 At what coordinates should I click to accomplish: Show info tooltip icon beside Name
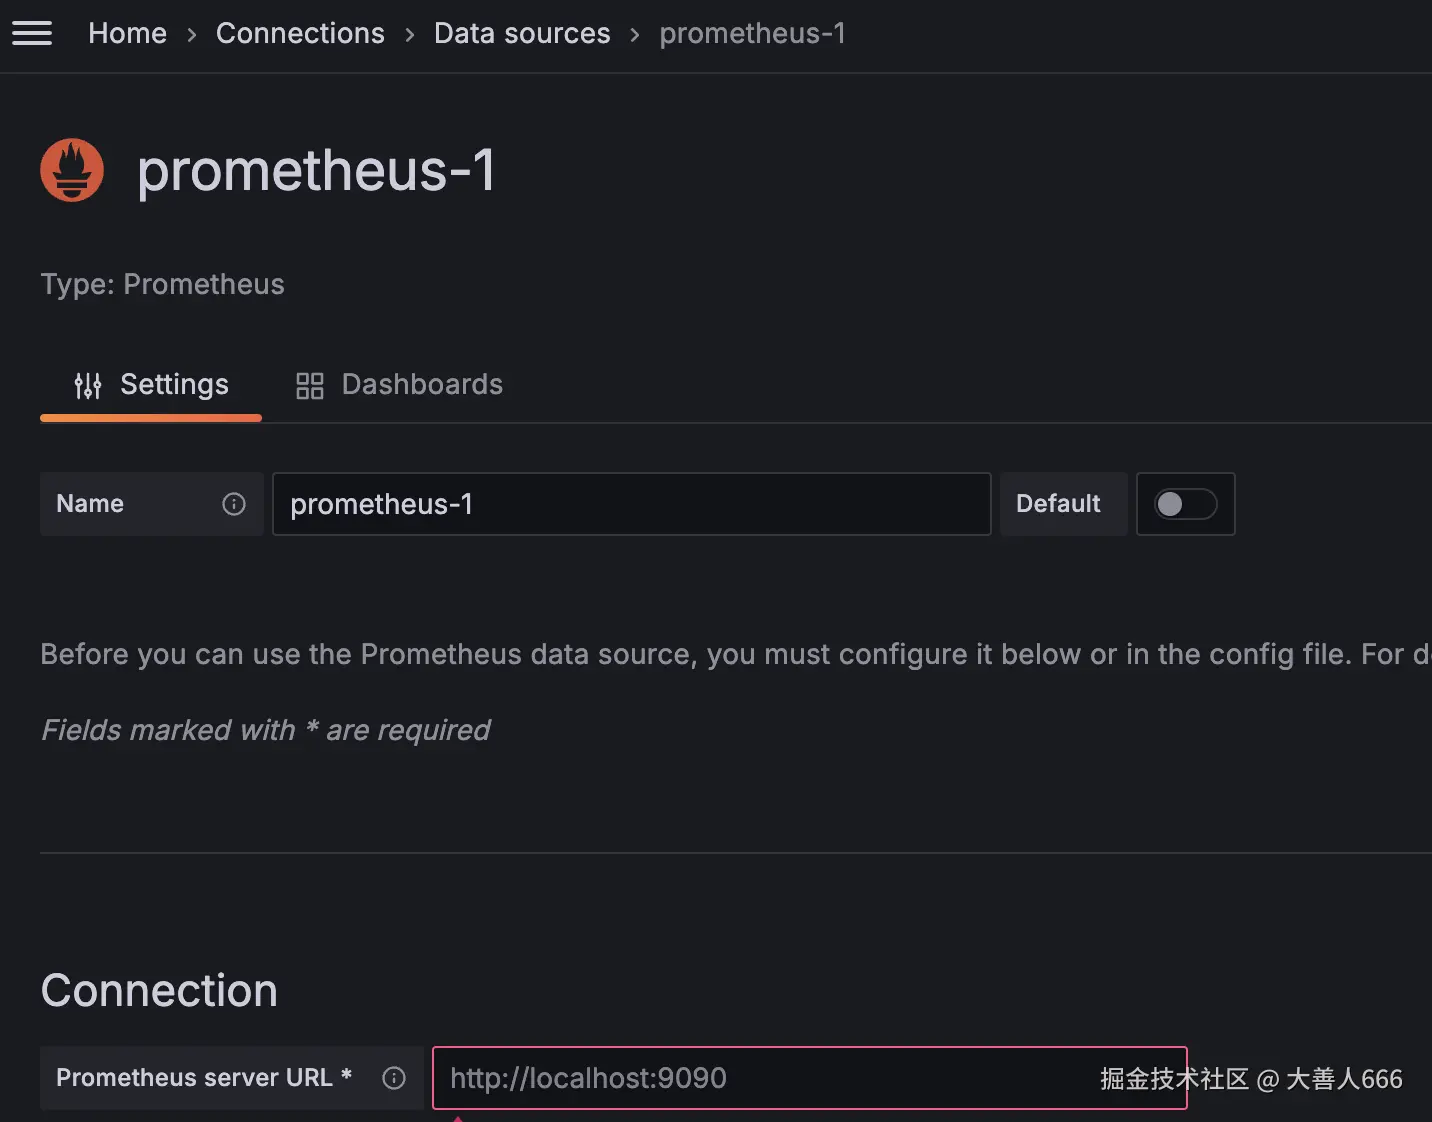tap(234, 504)
